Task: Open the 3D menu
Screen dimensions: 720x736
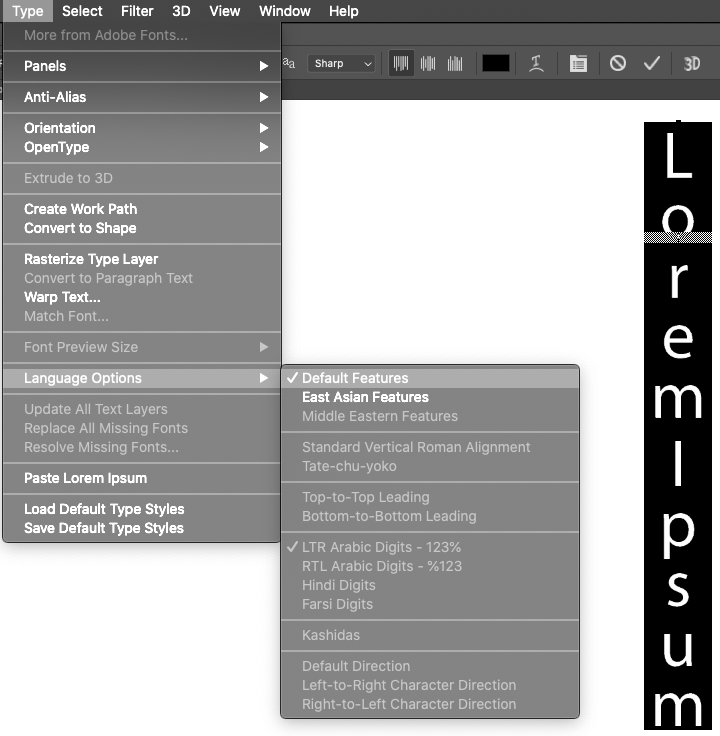Action: (x=181, y=11)
